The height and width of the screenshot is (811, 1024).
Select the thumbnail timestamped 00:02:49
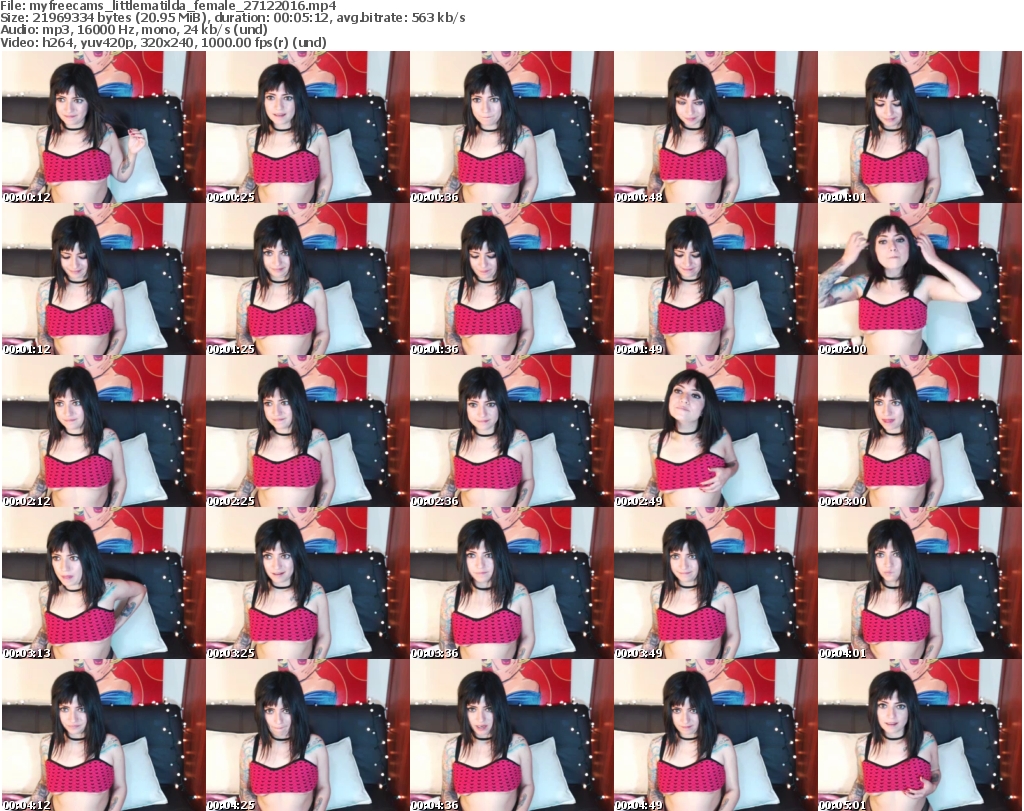716,431
